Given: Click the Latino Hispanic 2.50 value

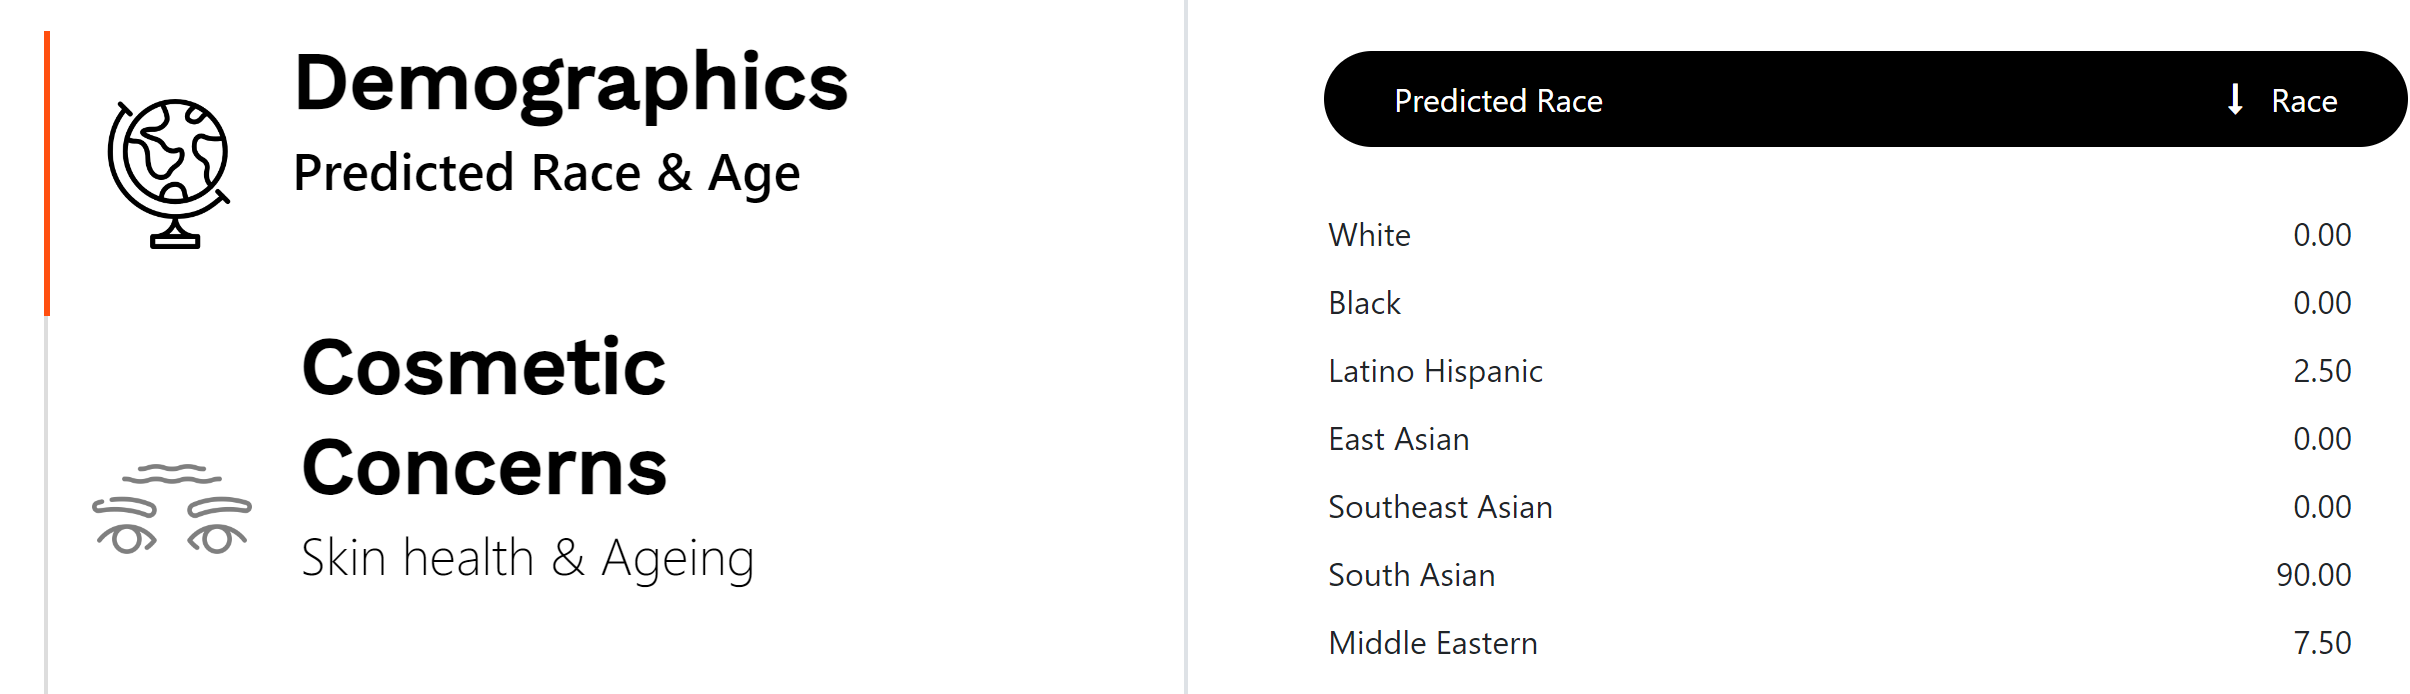Looking at the screenshot, I should 2321,371.
